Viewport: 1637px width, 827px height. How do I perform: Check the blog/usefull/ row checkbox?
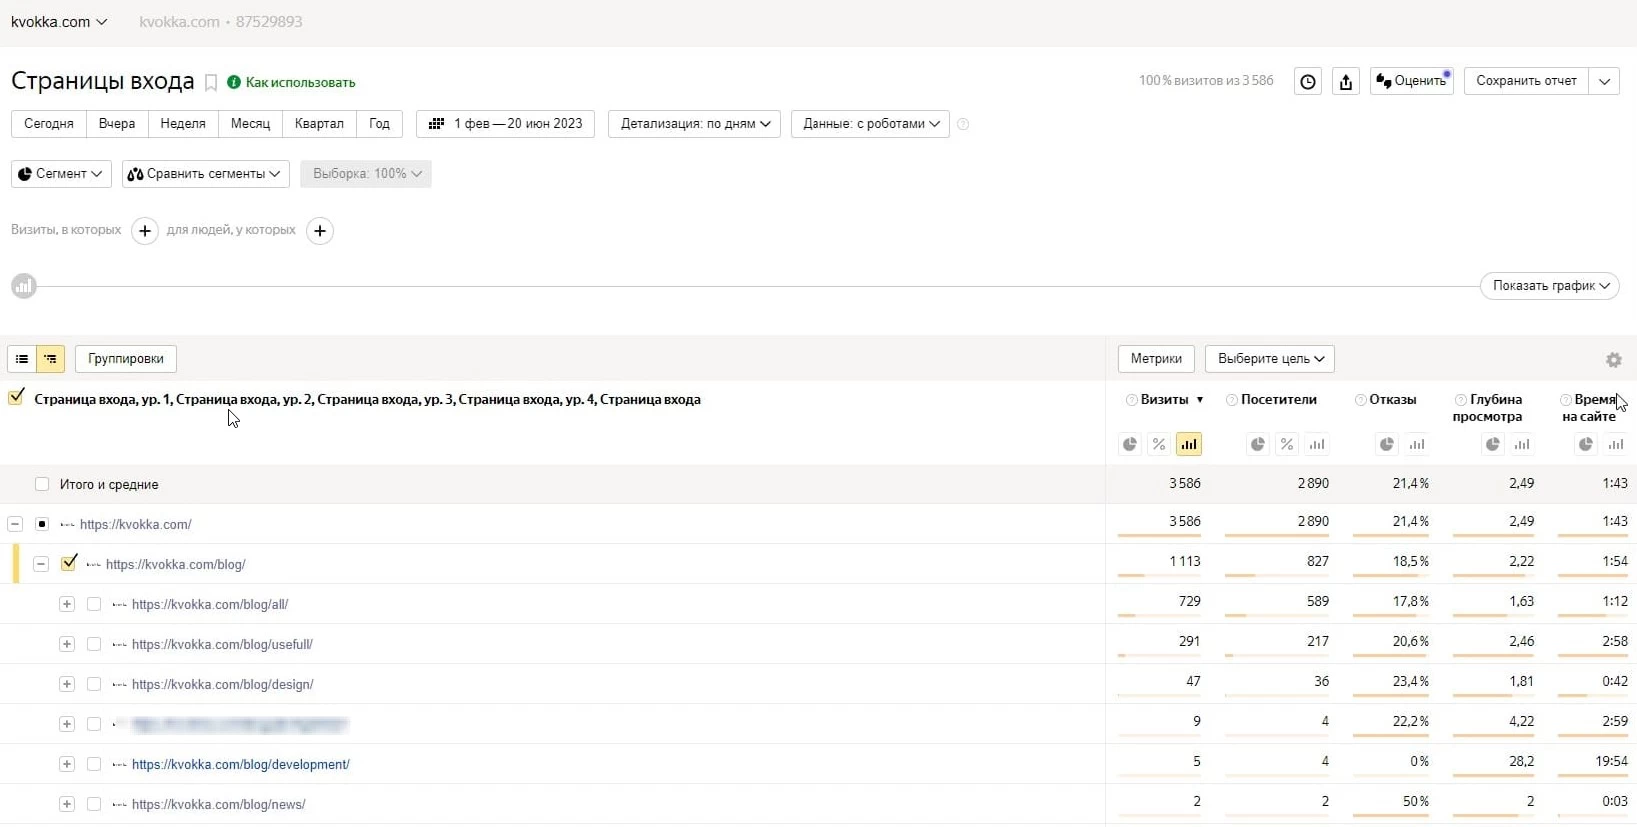94,644
